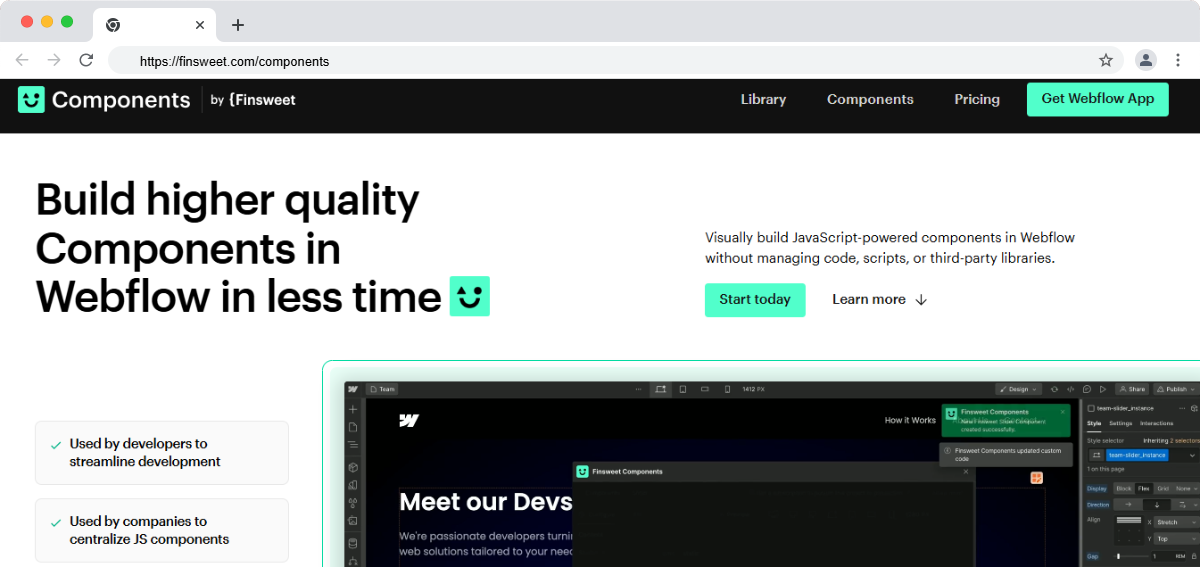Click 'Used by developers to streamline development' card
Viewport: 1200px width, 567px height.
(162, 453)
